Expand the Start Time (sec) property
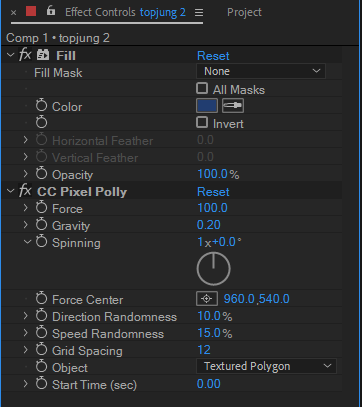 [26, 384]
